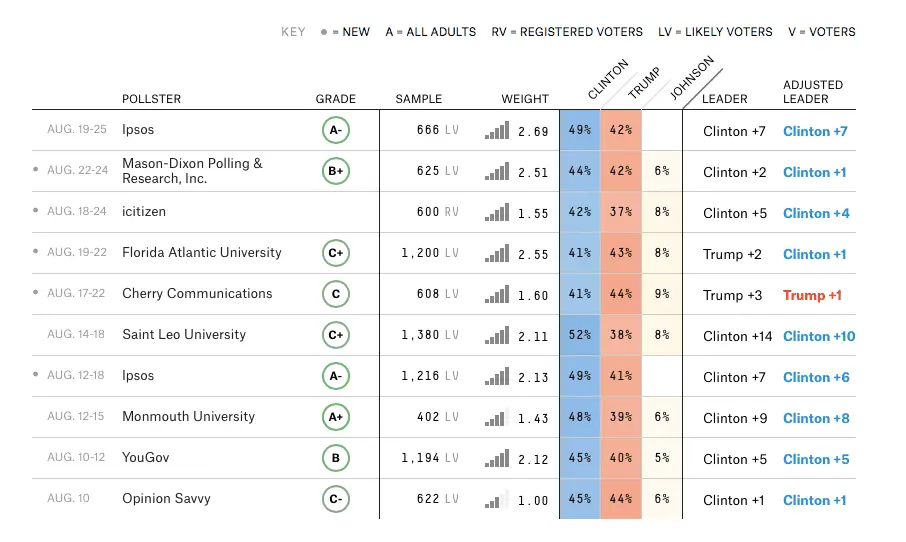The image size is (906, 542).
Task: Click the red Trump +1 adjusted leader
Action: pyautogui.click(x=812, y=295)
